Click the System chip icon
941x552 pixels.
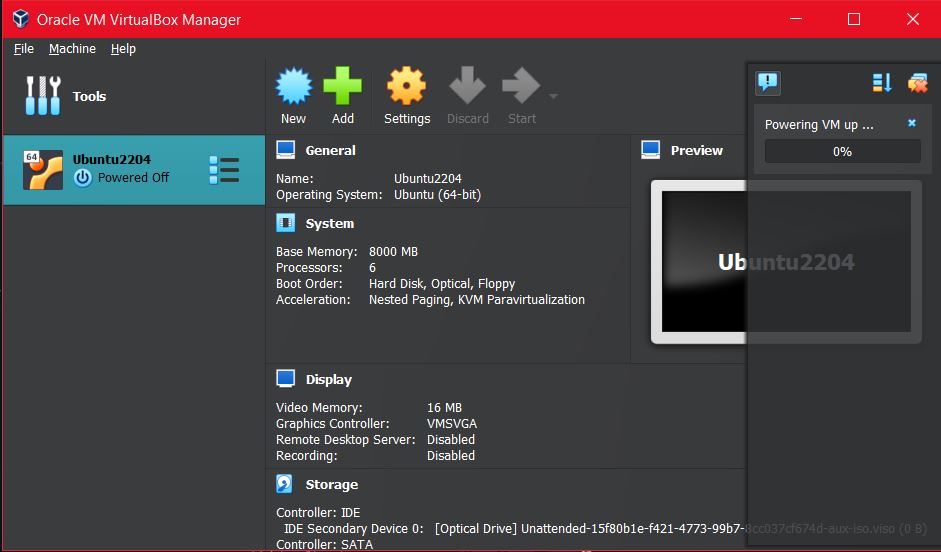(x=286, y=223)
